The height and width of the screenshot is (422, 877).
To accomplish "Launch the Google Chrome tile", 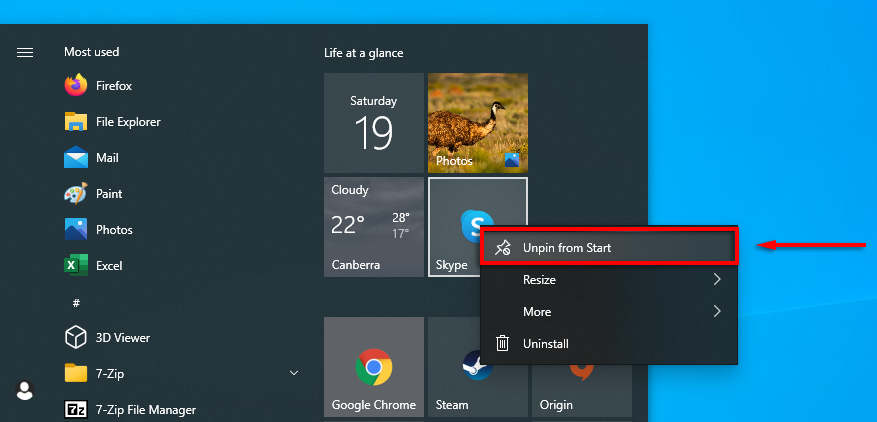I will 374,367.
